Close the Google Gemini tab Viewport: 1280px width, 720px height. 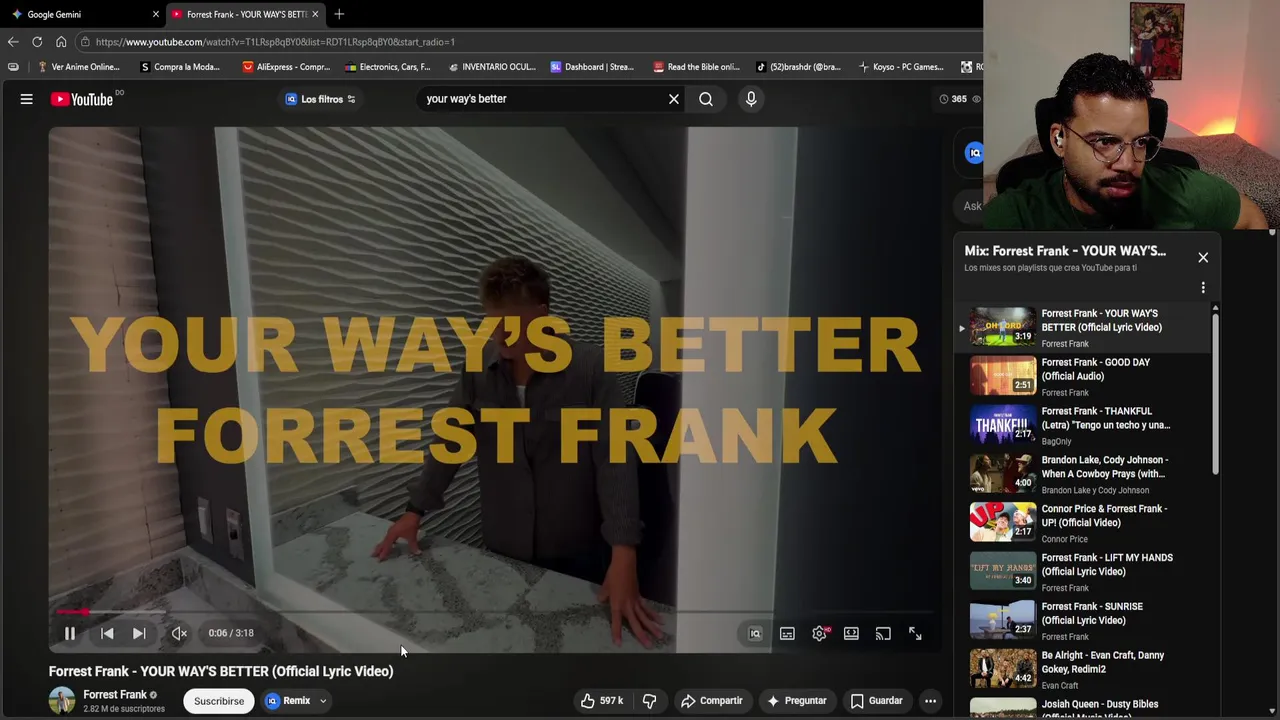coord(156,14)
